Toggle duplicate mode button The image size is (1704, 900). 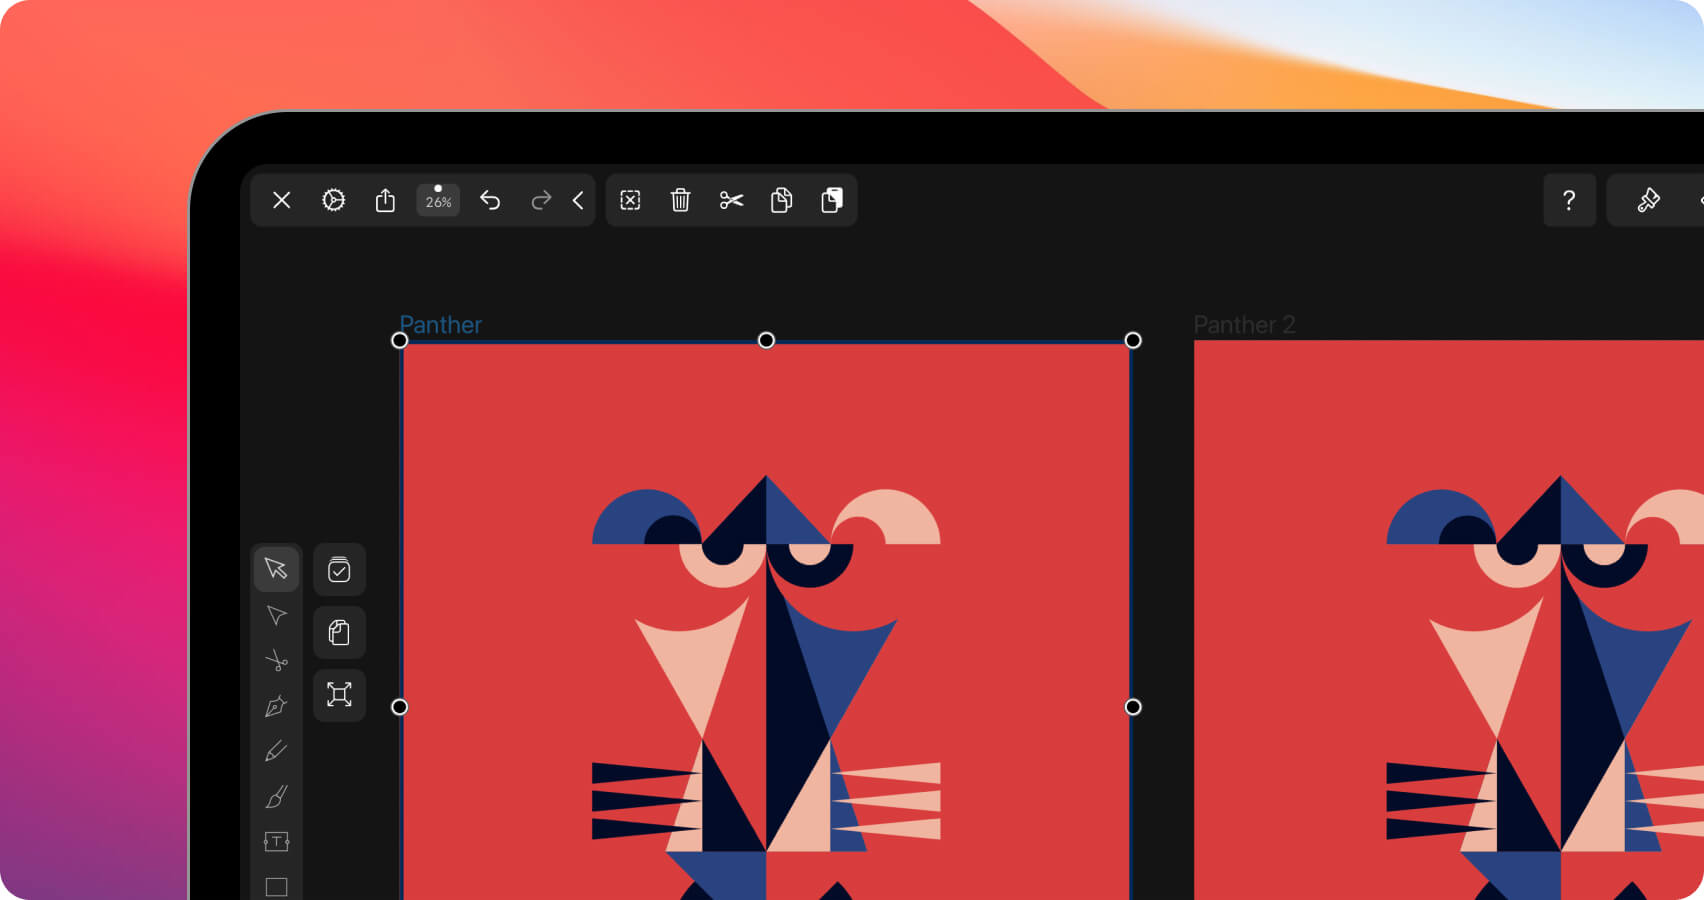pos(339,632)
